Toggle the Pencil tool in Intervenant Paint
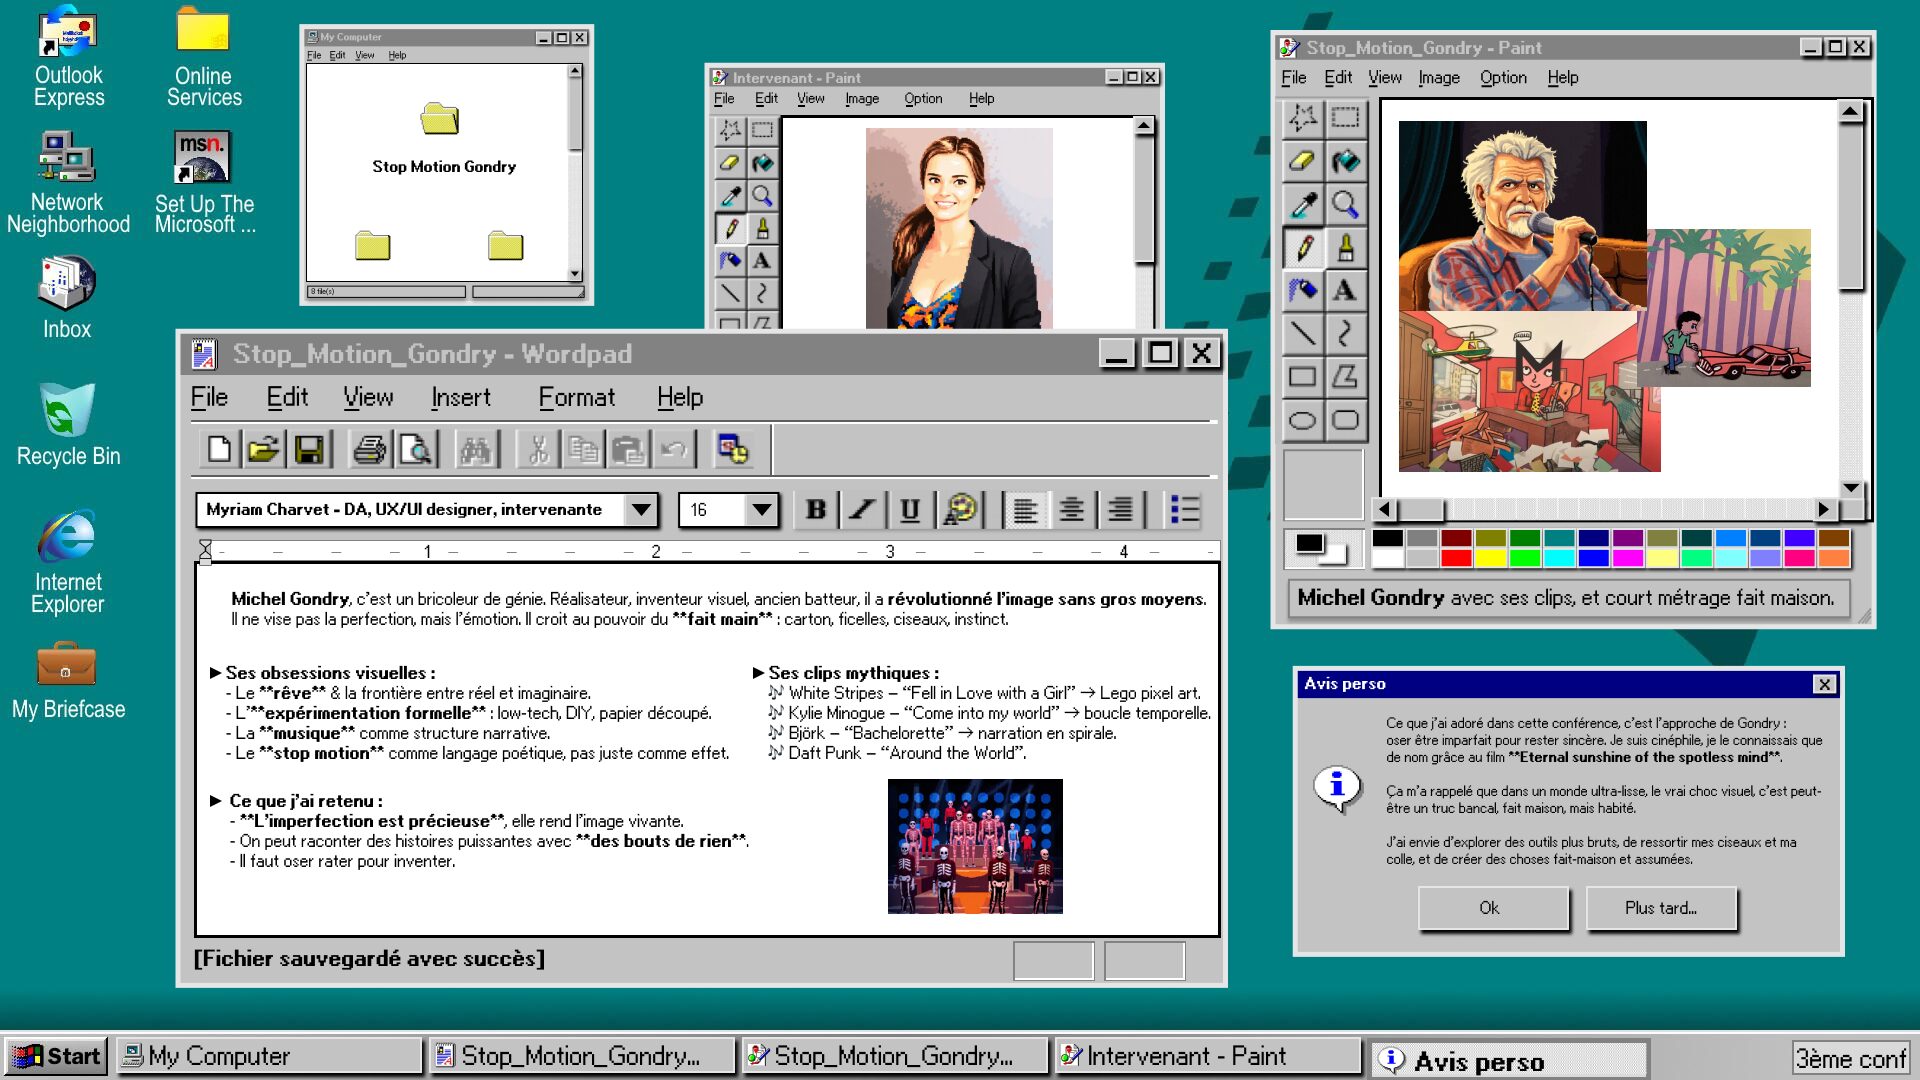Screen dimensions: 1920x1080 pos(731,228)
